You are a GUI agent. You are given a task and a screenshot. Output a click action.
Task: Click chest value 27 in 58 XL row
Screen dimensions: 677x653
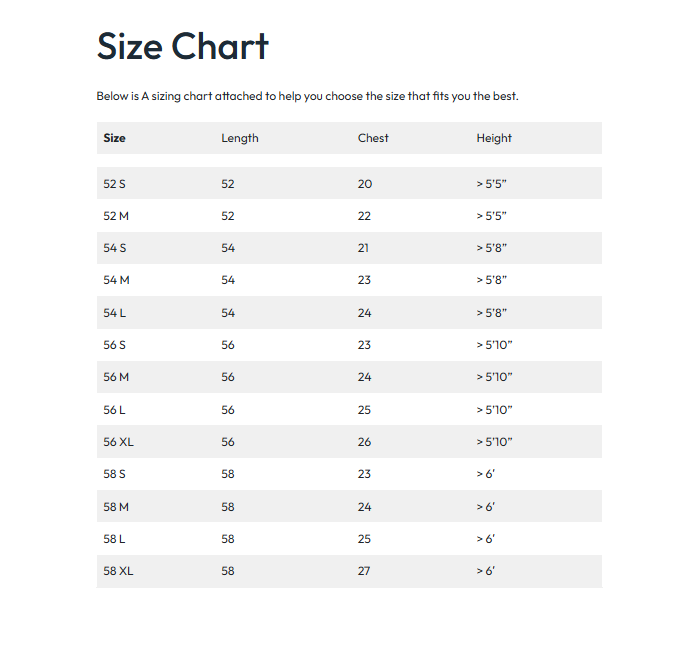(364, 571)
